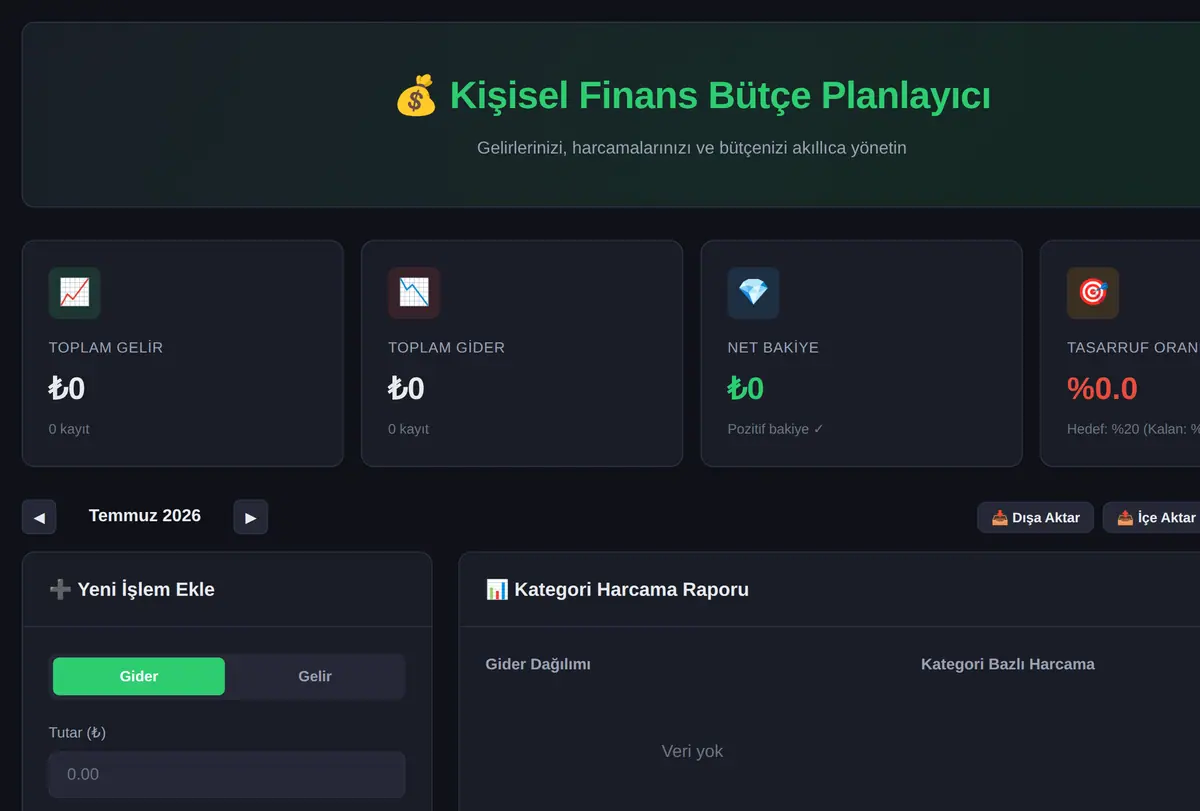Click the Pozitif bakiye ✓ text
The image size is (1200, 811).
pyautogui.click(x=776, y=429)
